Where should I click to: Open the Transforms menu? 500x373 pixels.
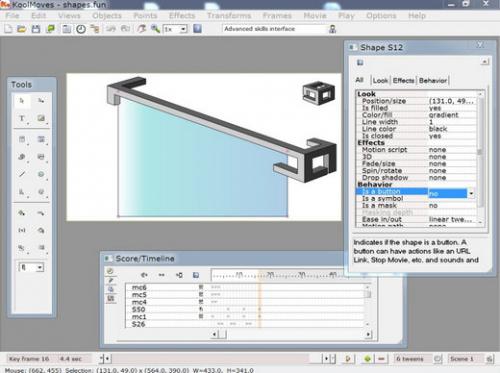[229, 16]
